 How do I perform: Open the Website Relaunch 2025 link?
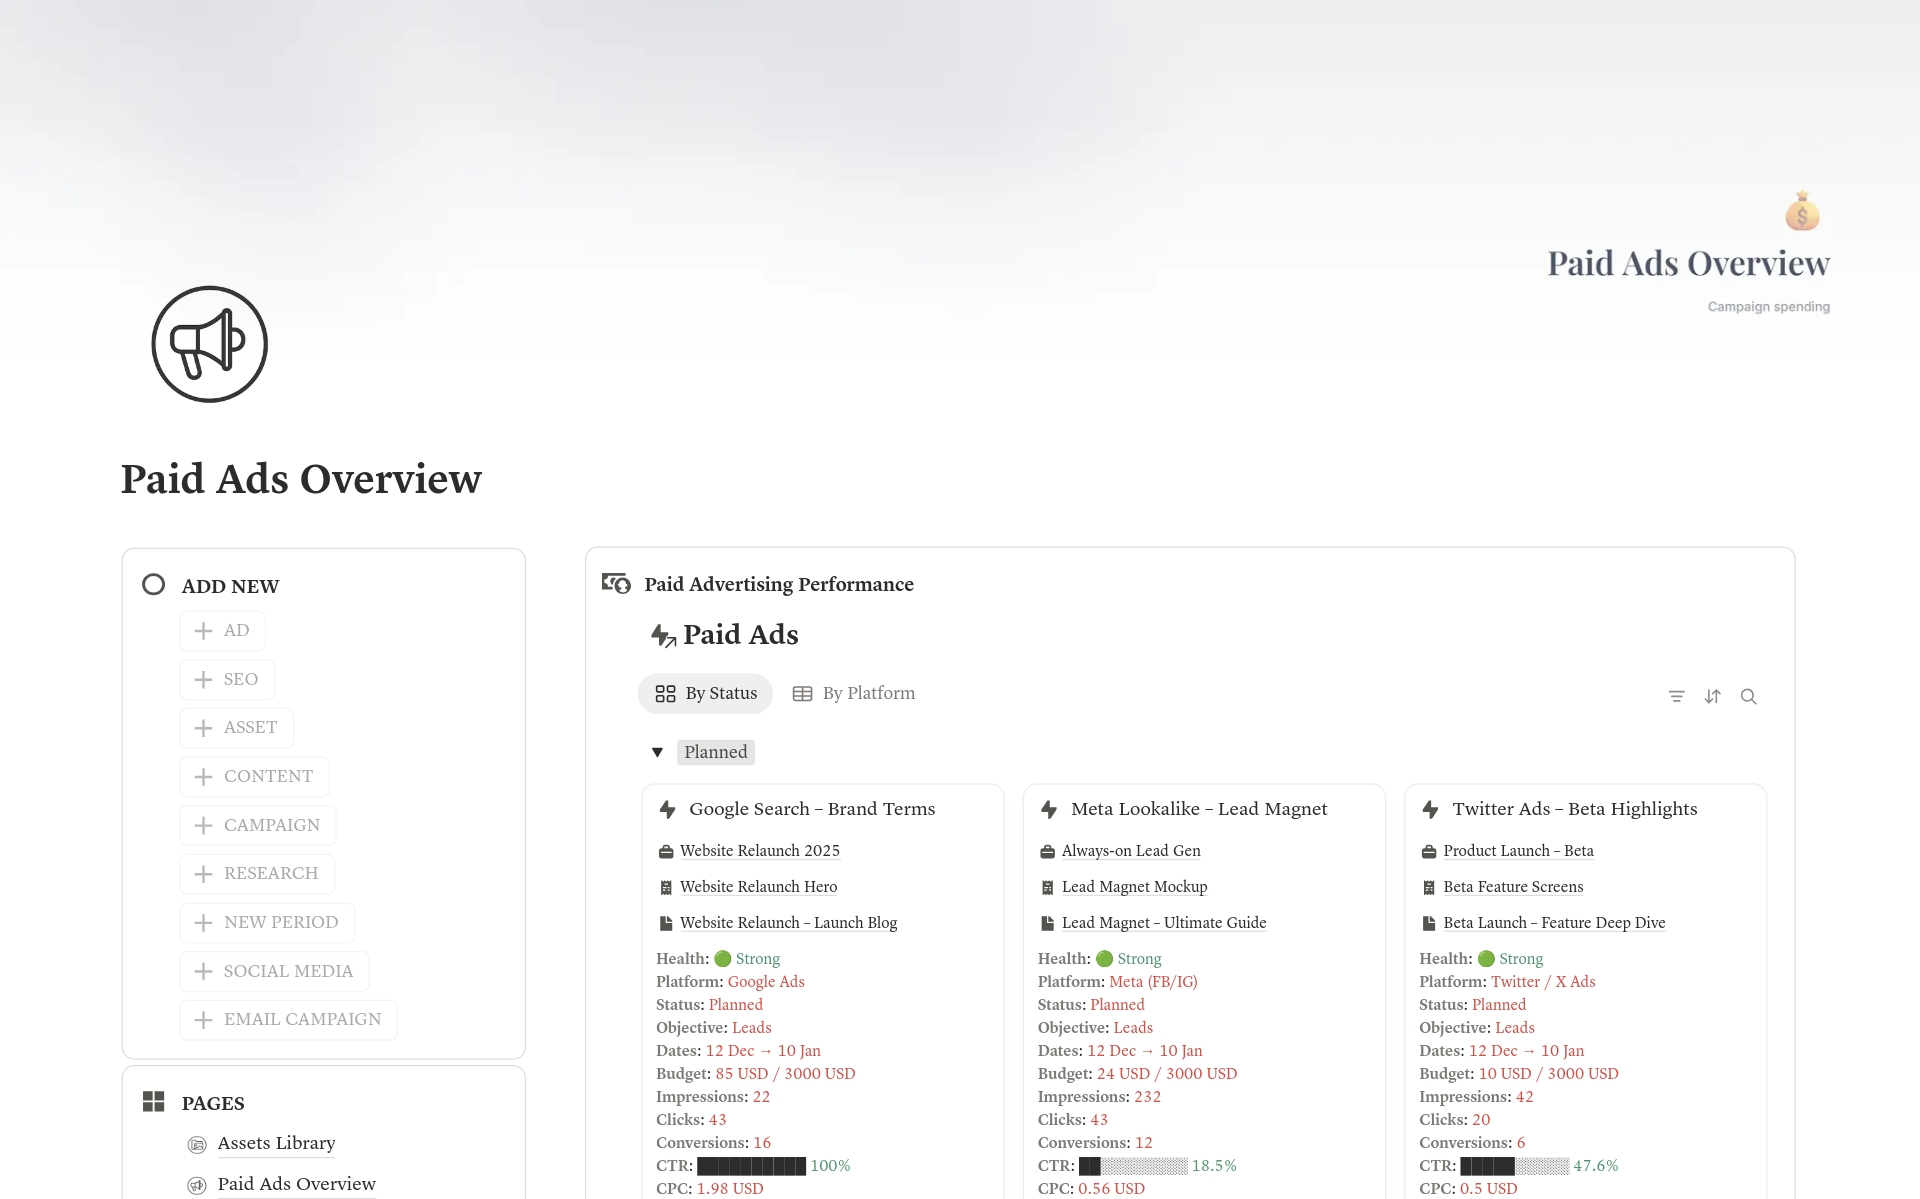coord(760,851)
